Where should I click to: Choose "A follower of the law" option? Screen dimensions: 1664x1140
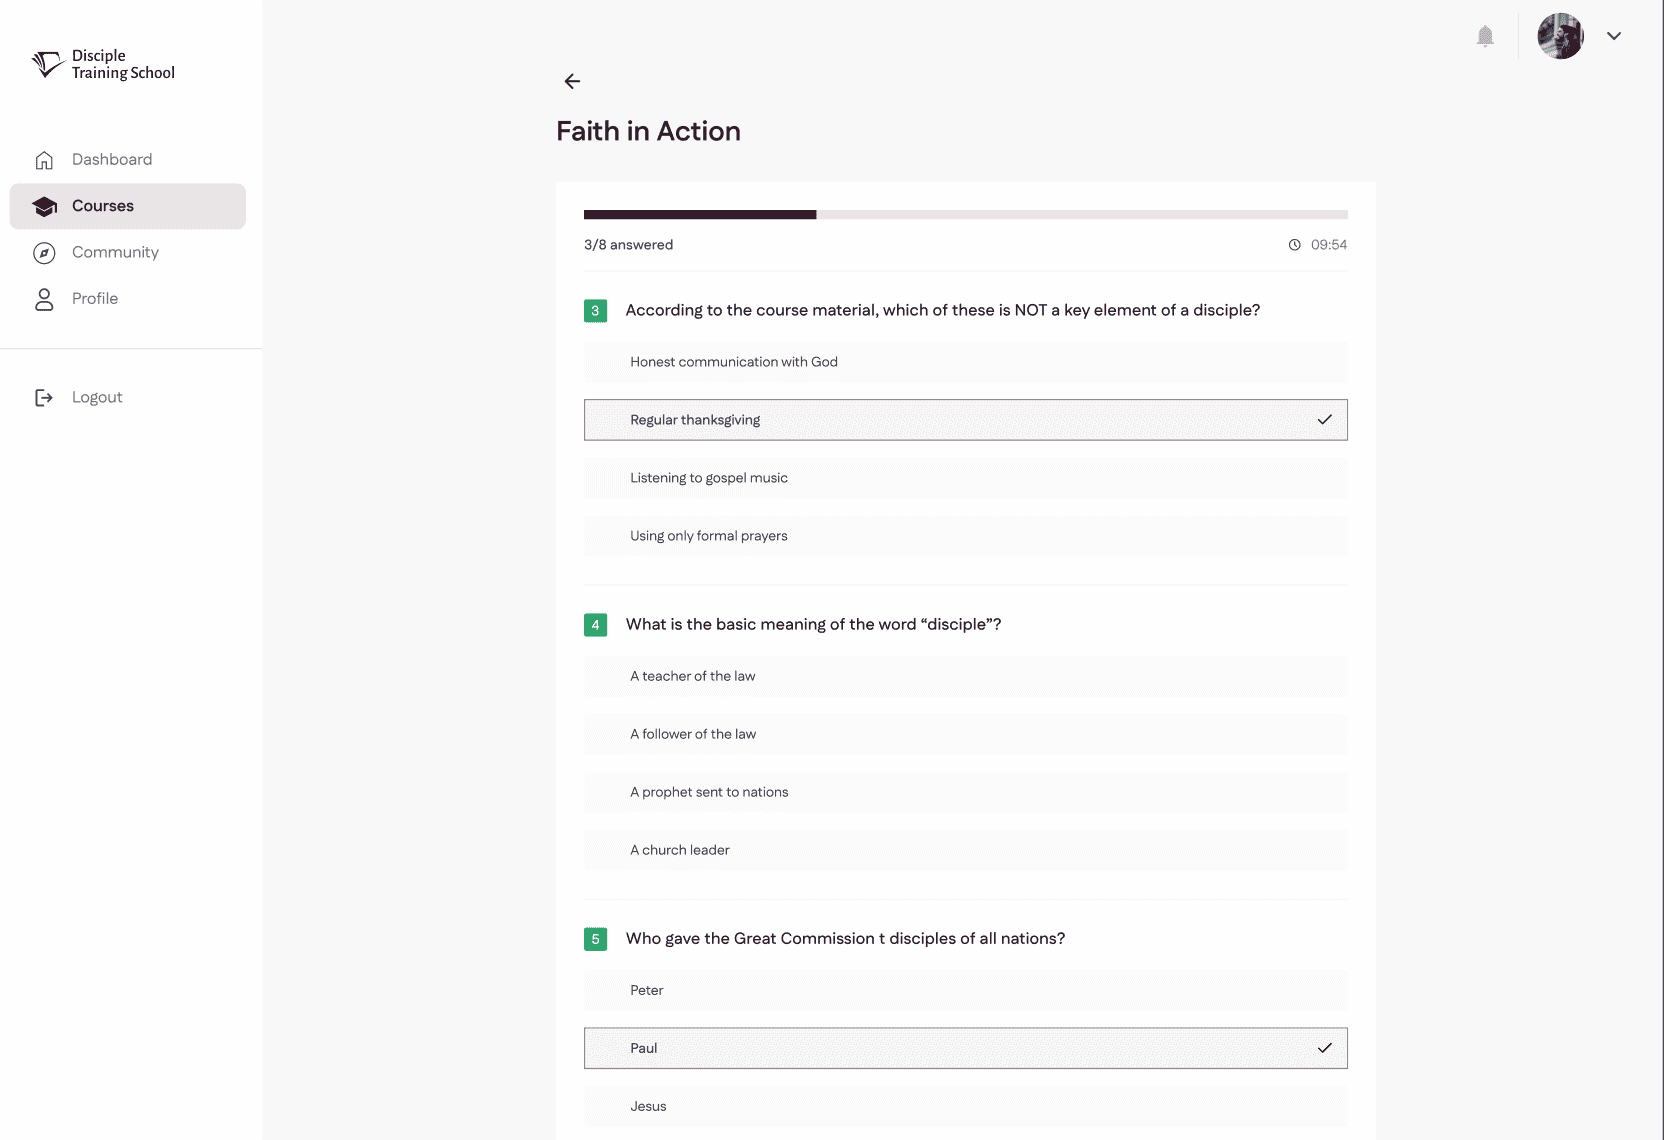pyautogui.click(x=965, y=734)
